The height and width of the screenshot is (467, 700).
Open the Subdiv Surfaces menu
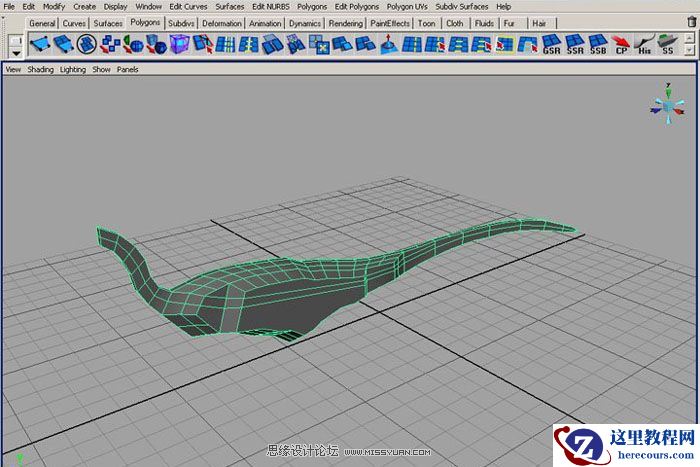click(462, 7)
